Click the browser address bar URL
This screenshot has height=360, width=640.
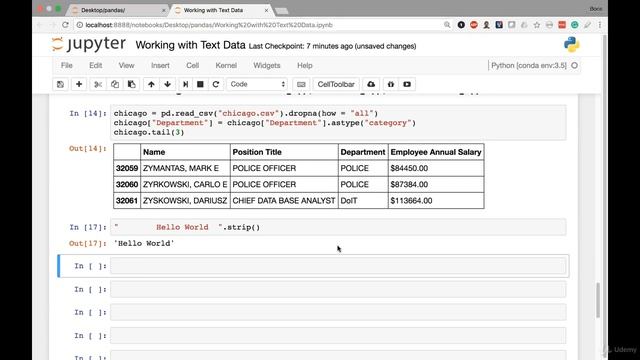[209, 25]
